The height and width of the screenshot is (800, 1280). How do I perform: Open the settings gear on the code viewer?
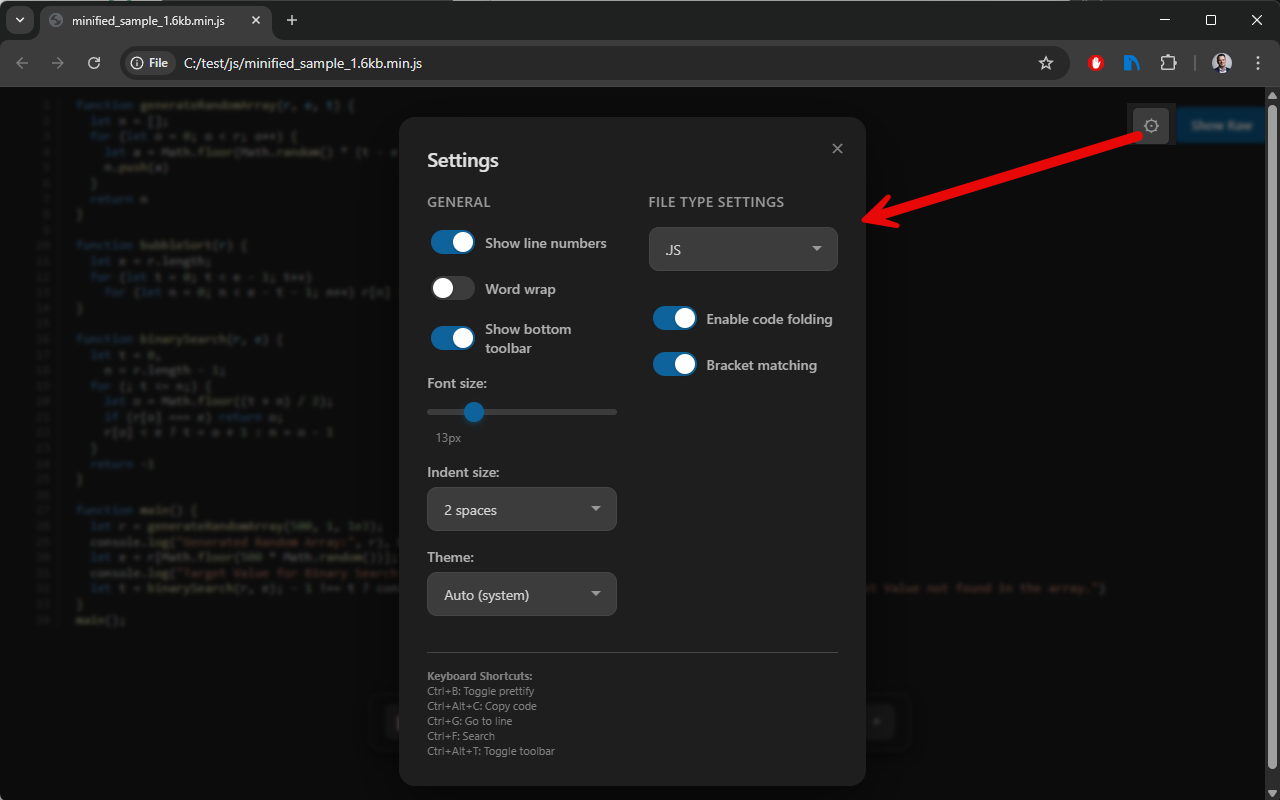coord(1150,125)
